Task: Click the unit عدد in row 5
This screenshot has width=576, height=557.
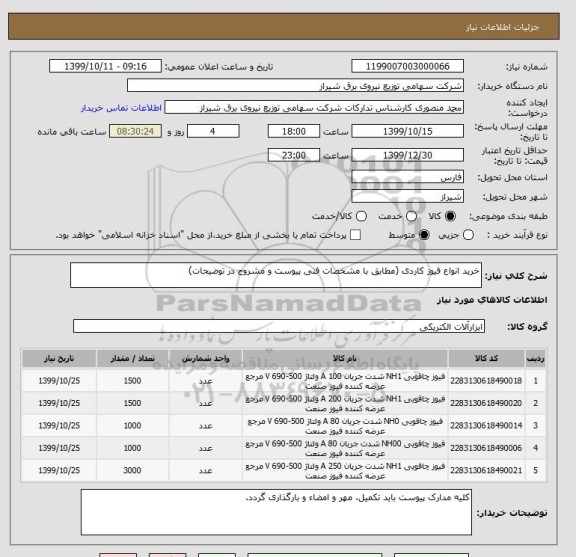Action: [206, 471]
